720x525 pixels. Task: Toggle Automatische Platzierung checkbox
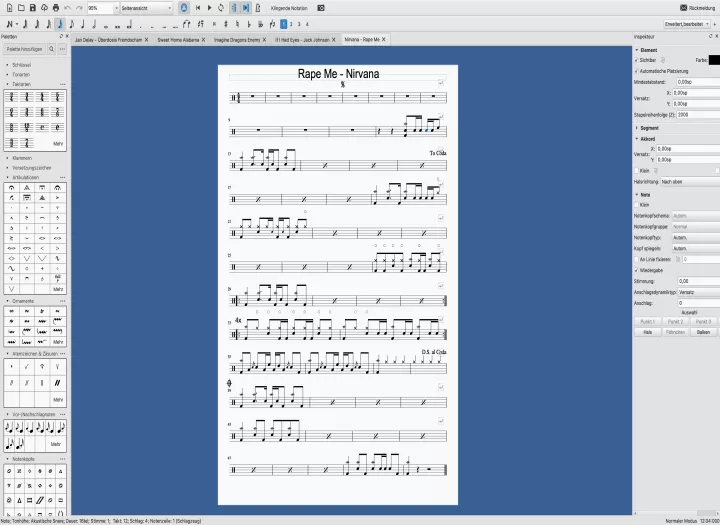[x=636, y=71]
